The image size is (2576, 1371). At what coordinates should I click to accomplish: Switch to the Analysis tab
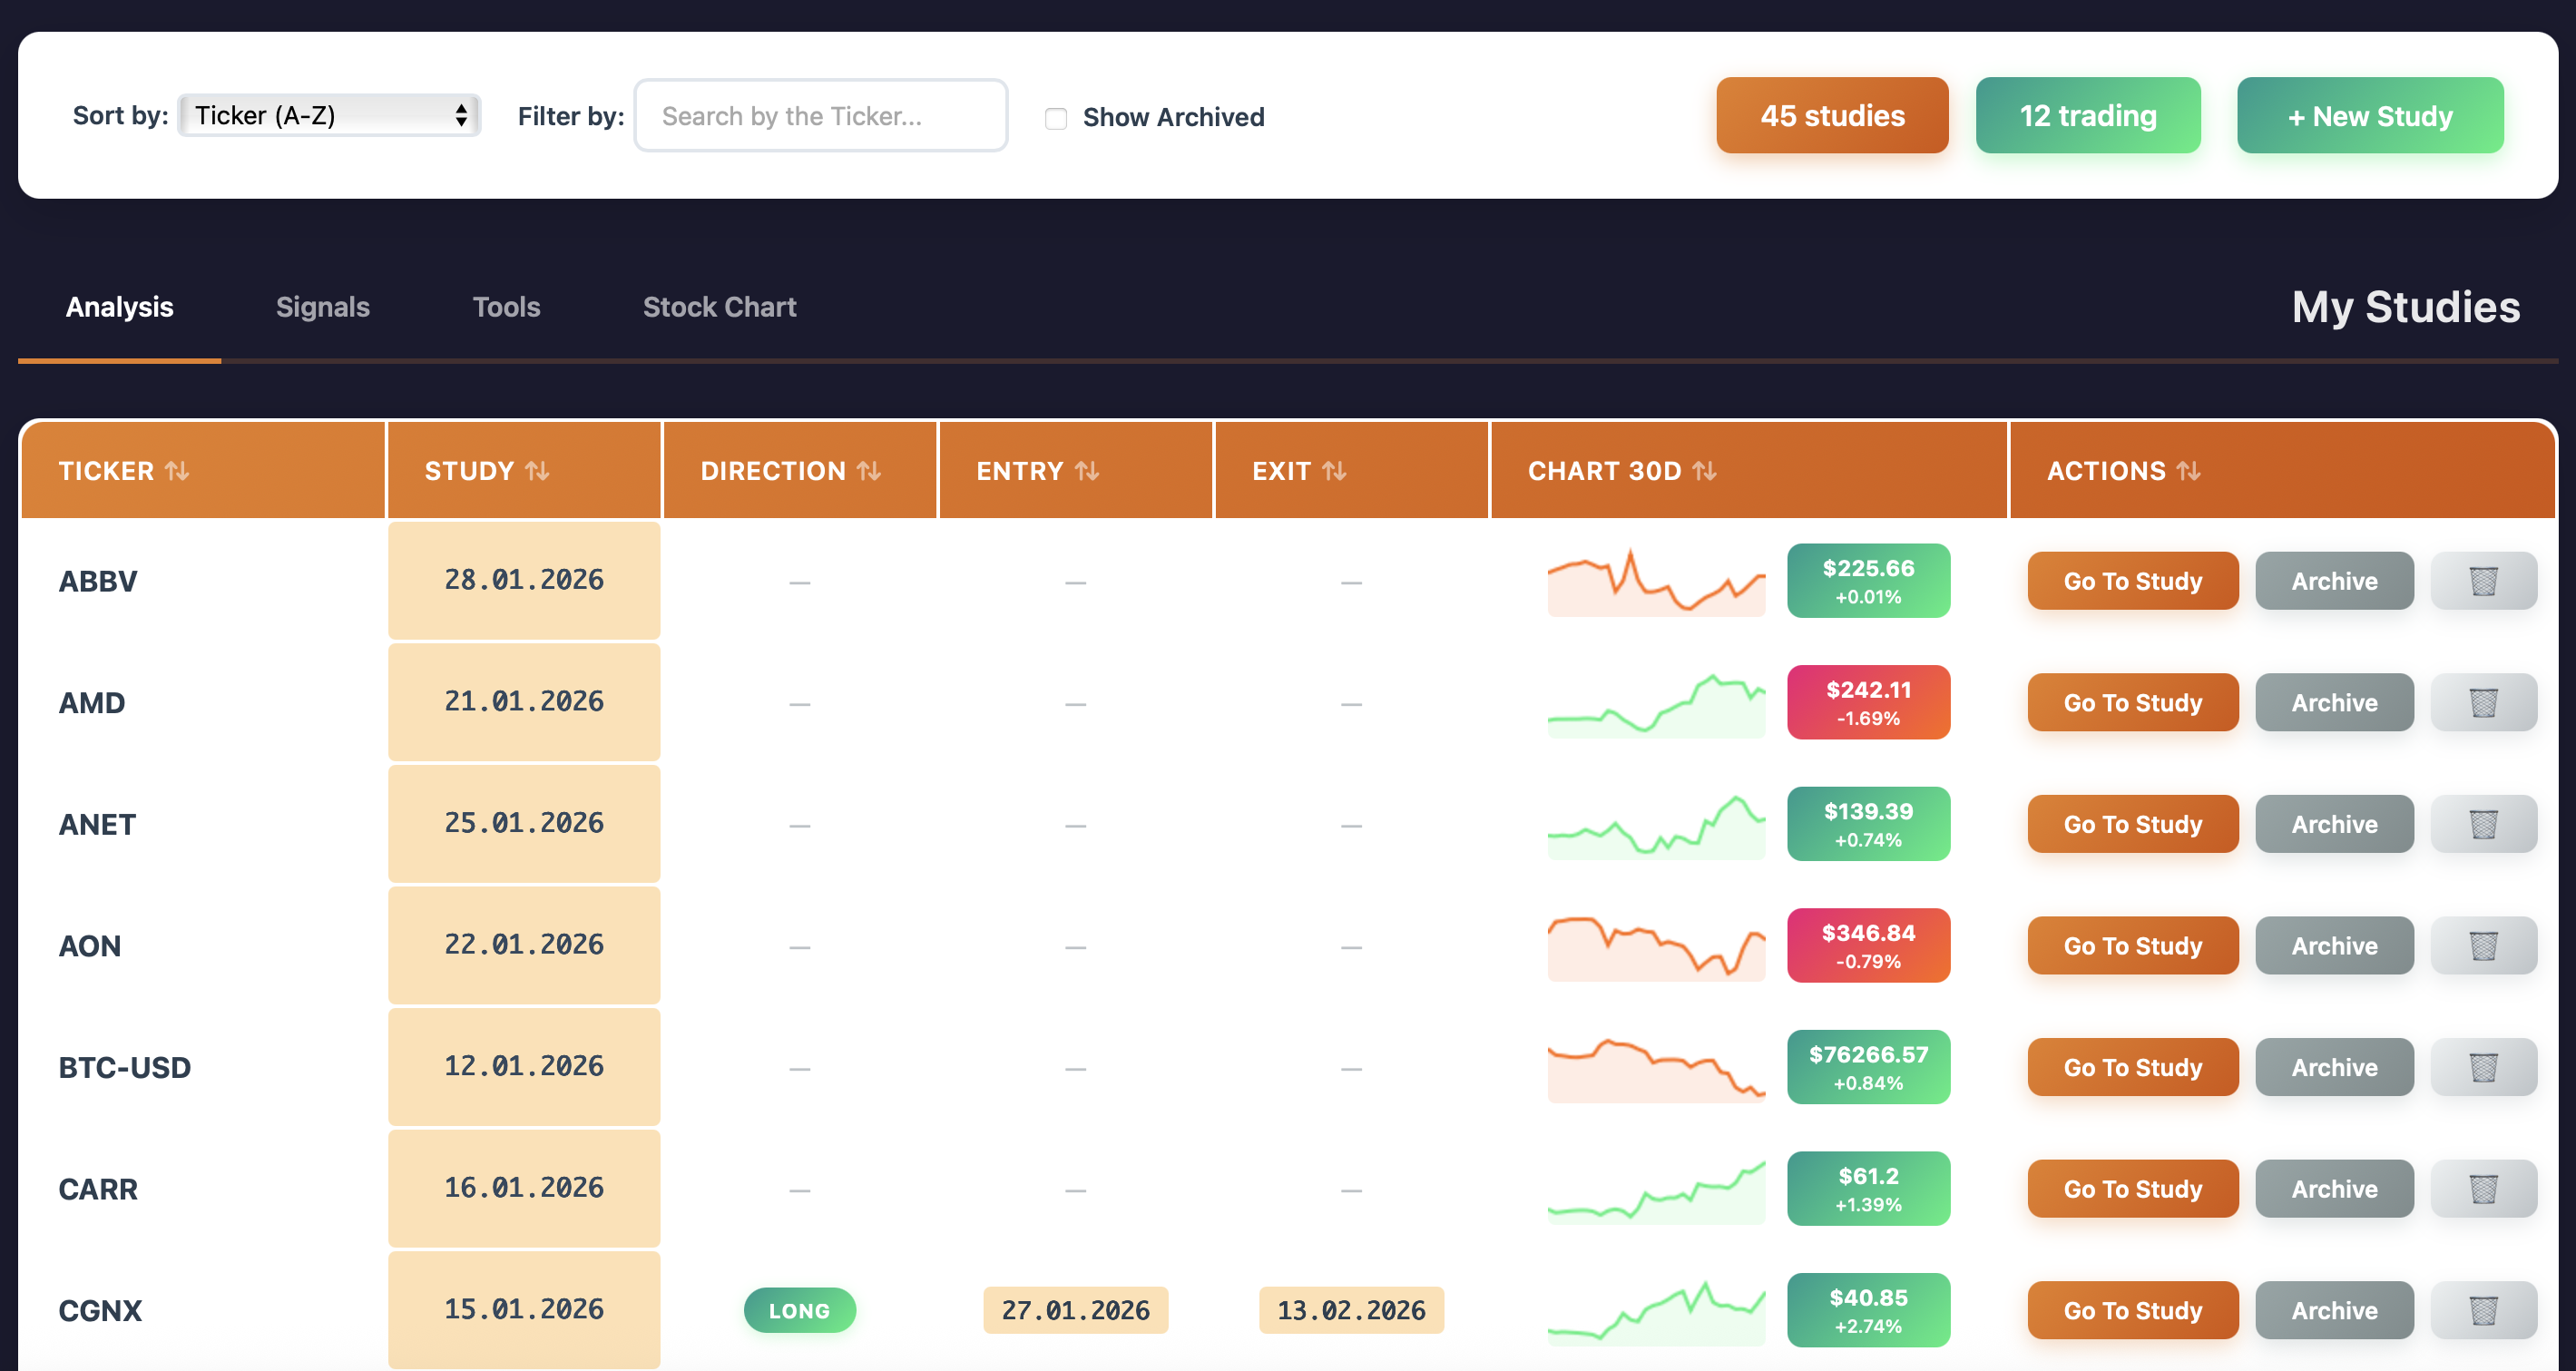point(120,307)
